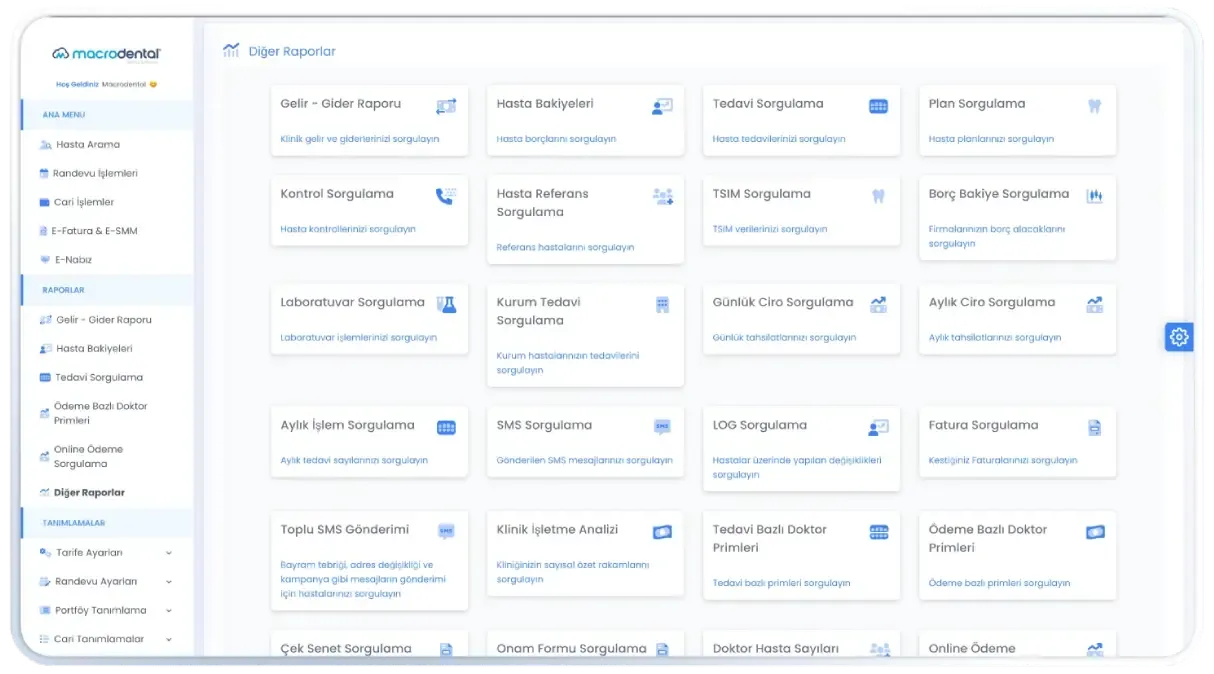Click the Gelir - Gider Raporu card icon
The width and height of the screenshot is (1214, 674).
(x=446, y=106)
